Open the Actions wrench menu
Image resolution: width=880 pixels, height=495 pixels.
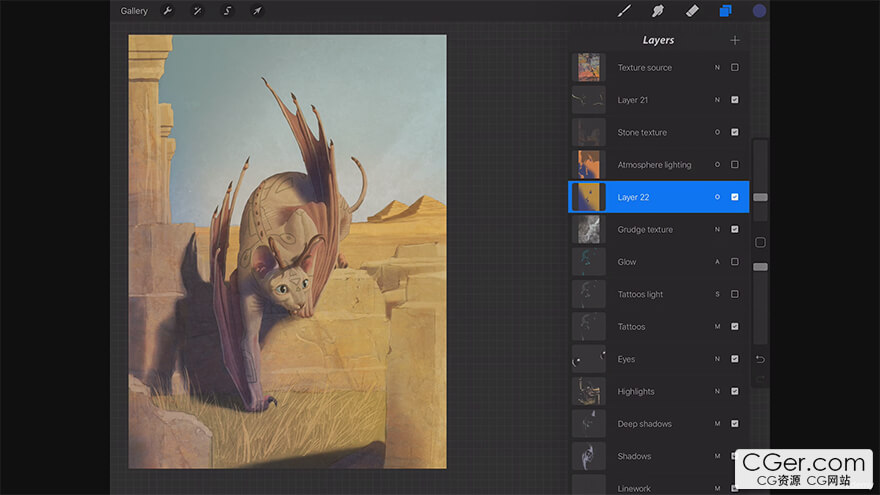coord(167,11)
